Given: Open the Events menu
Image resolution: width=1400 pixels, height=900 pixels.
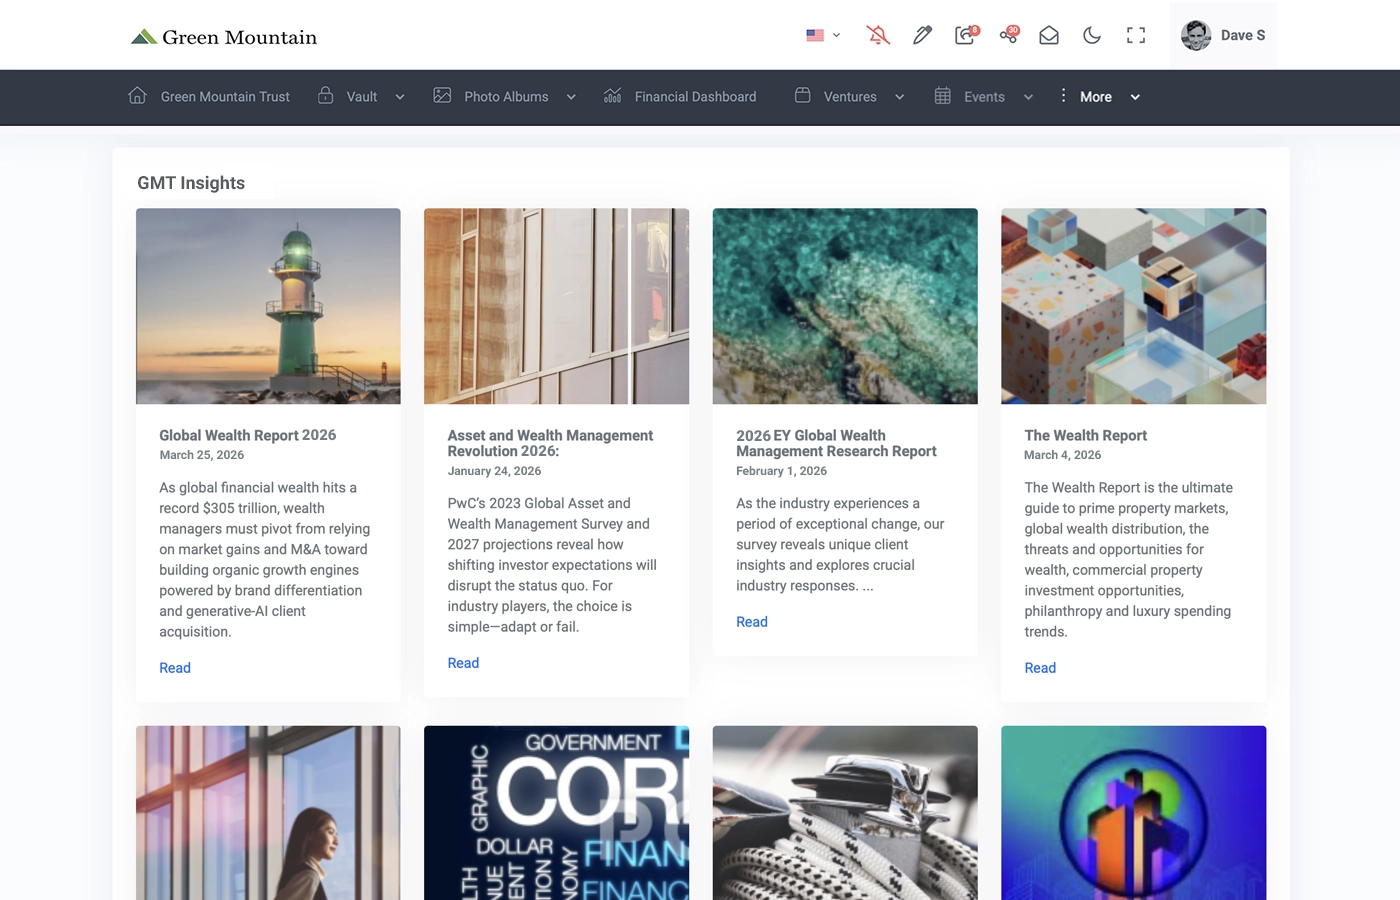Looking at the screenshot, I should coord(984,97).
